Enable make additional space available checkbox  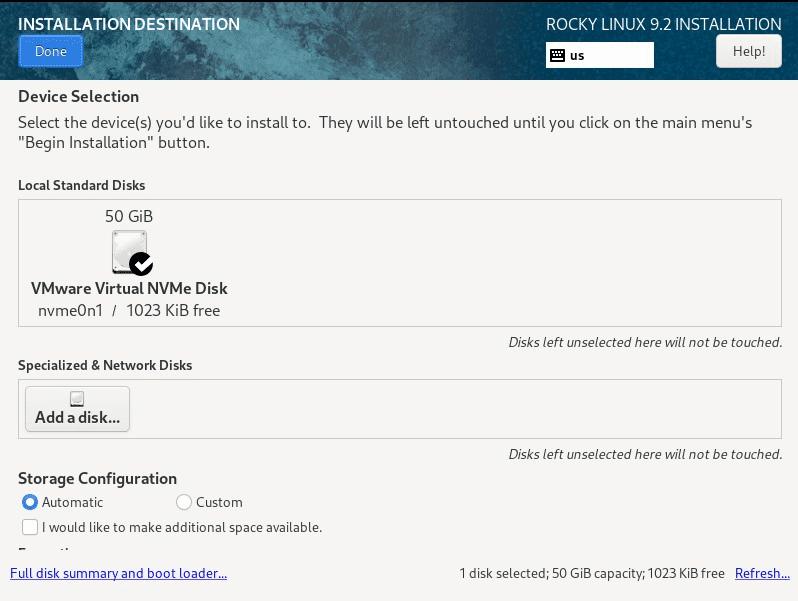point(30,527)
